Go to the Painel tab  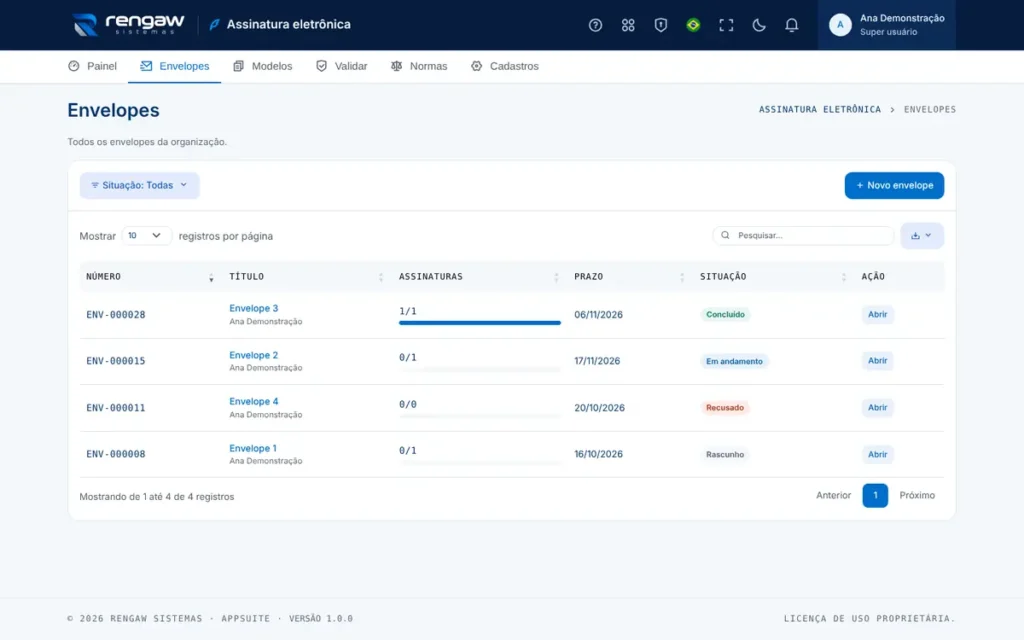(x=92, y=66)
